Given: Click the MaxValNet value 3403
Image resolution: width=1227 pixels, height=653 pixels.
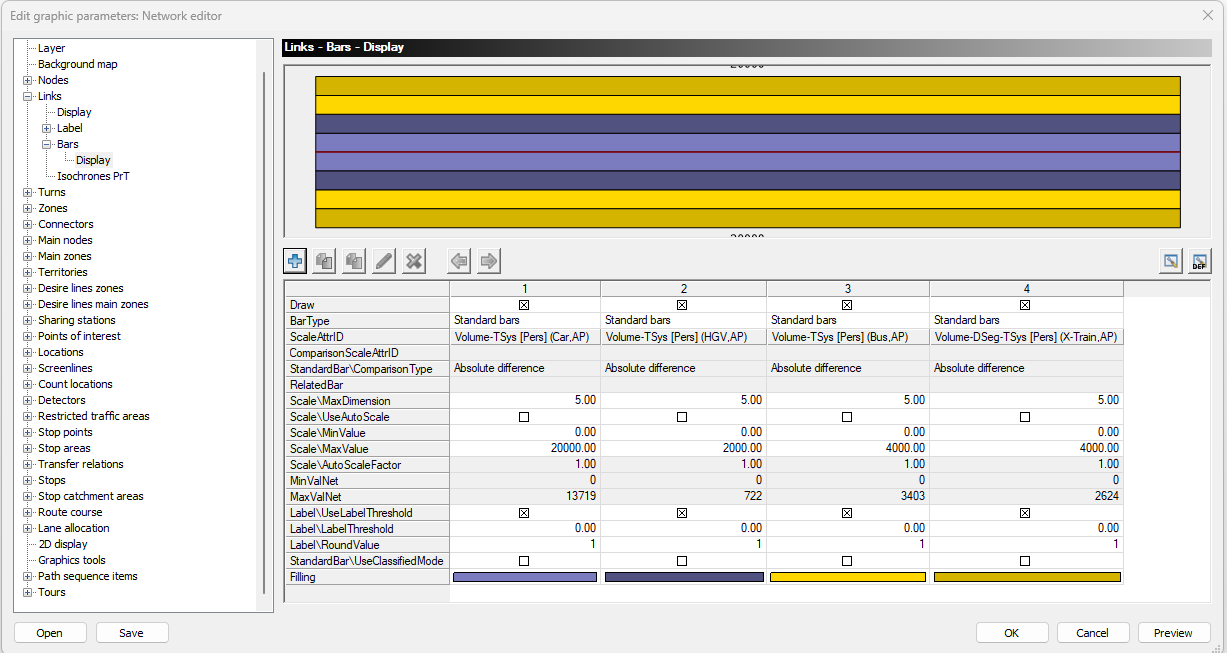Looking at the screenshot, I should click(848, 497).
